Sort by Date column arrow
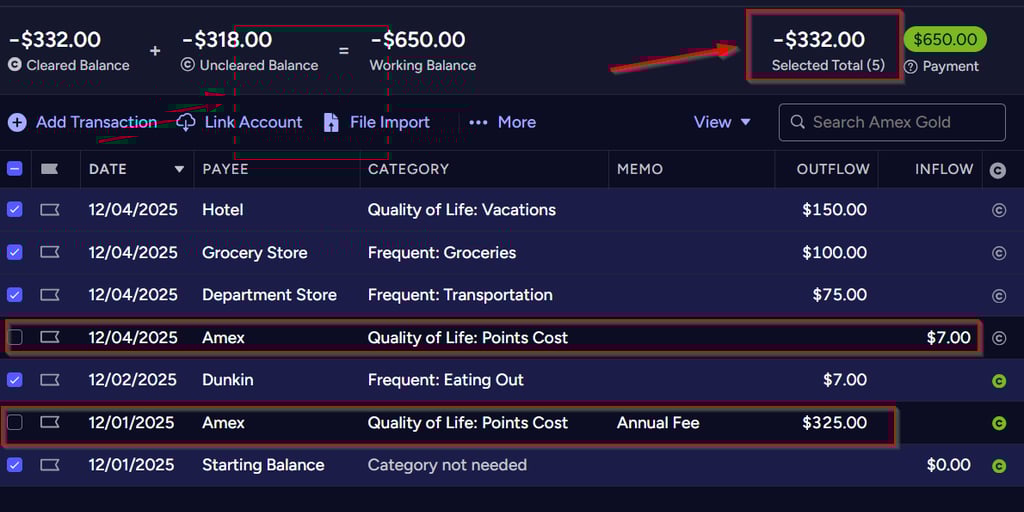The image size is (1024, 512). (180, 169)
